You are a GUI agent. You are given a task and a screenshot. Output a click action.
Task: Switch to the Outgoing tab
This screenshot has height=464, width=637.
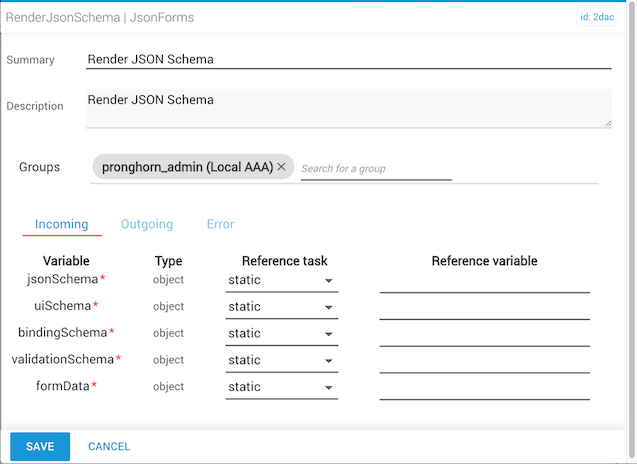(x=147, y=224)
